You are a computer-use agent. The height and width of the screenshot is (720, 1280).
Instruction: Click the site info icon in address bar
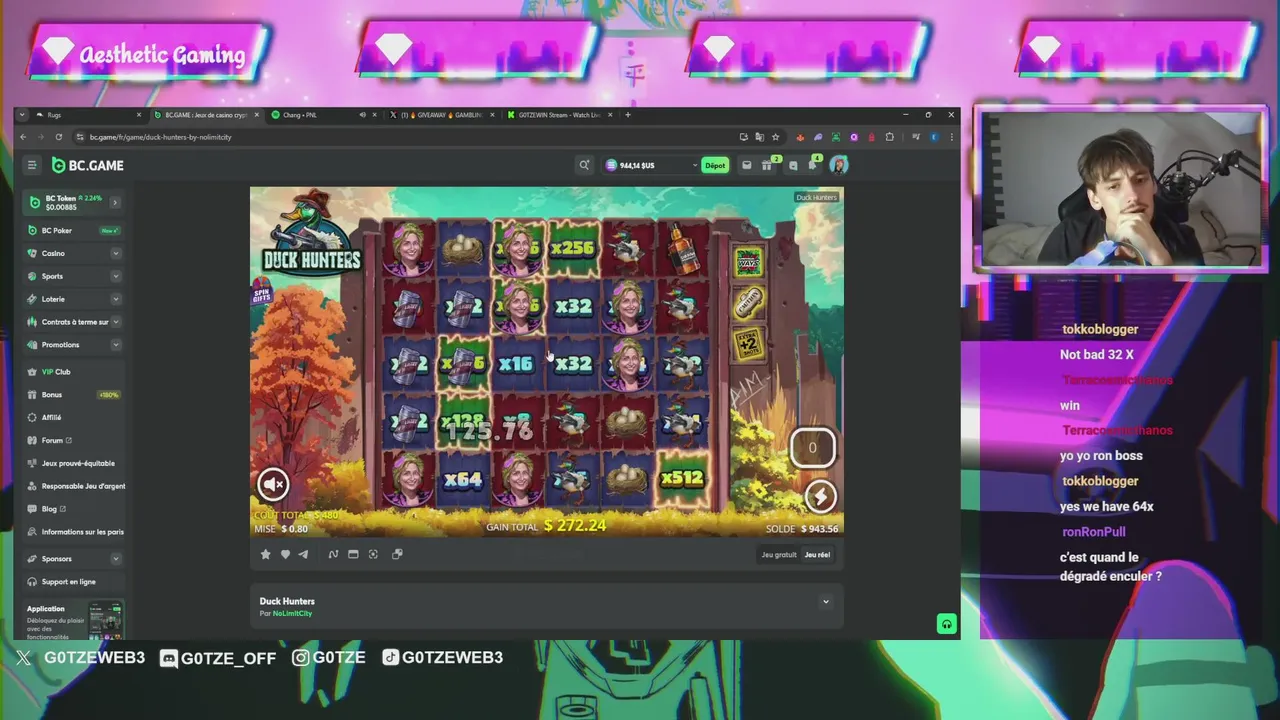pyautogui.click(x=79, y=137)
